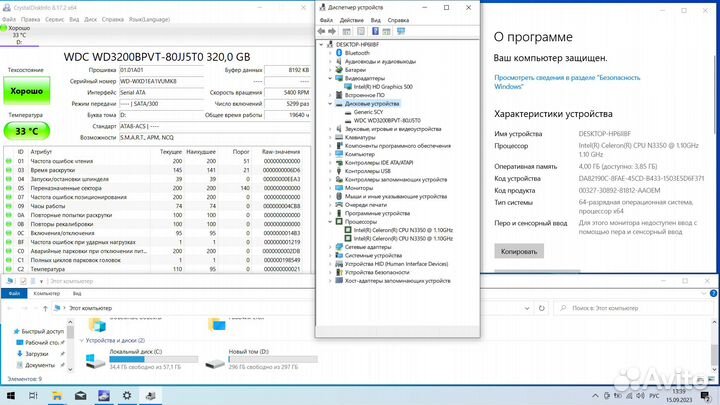
Task: Collapse Дисковые устройства node
Action: 330,103
